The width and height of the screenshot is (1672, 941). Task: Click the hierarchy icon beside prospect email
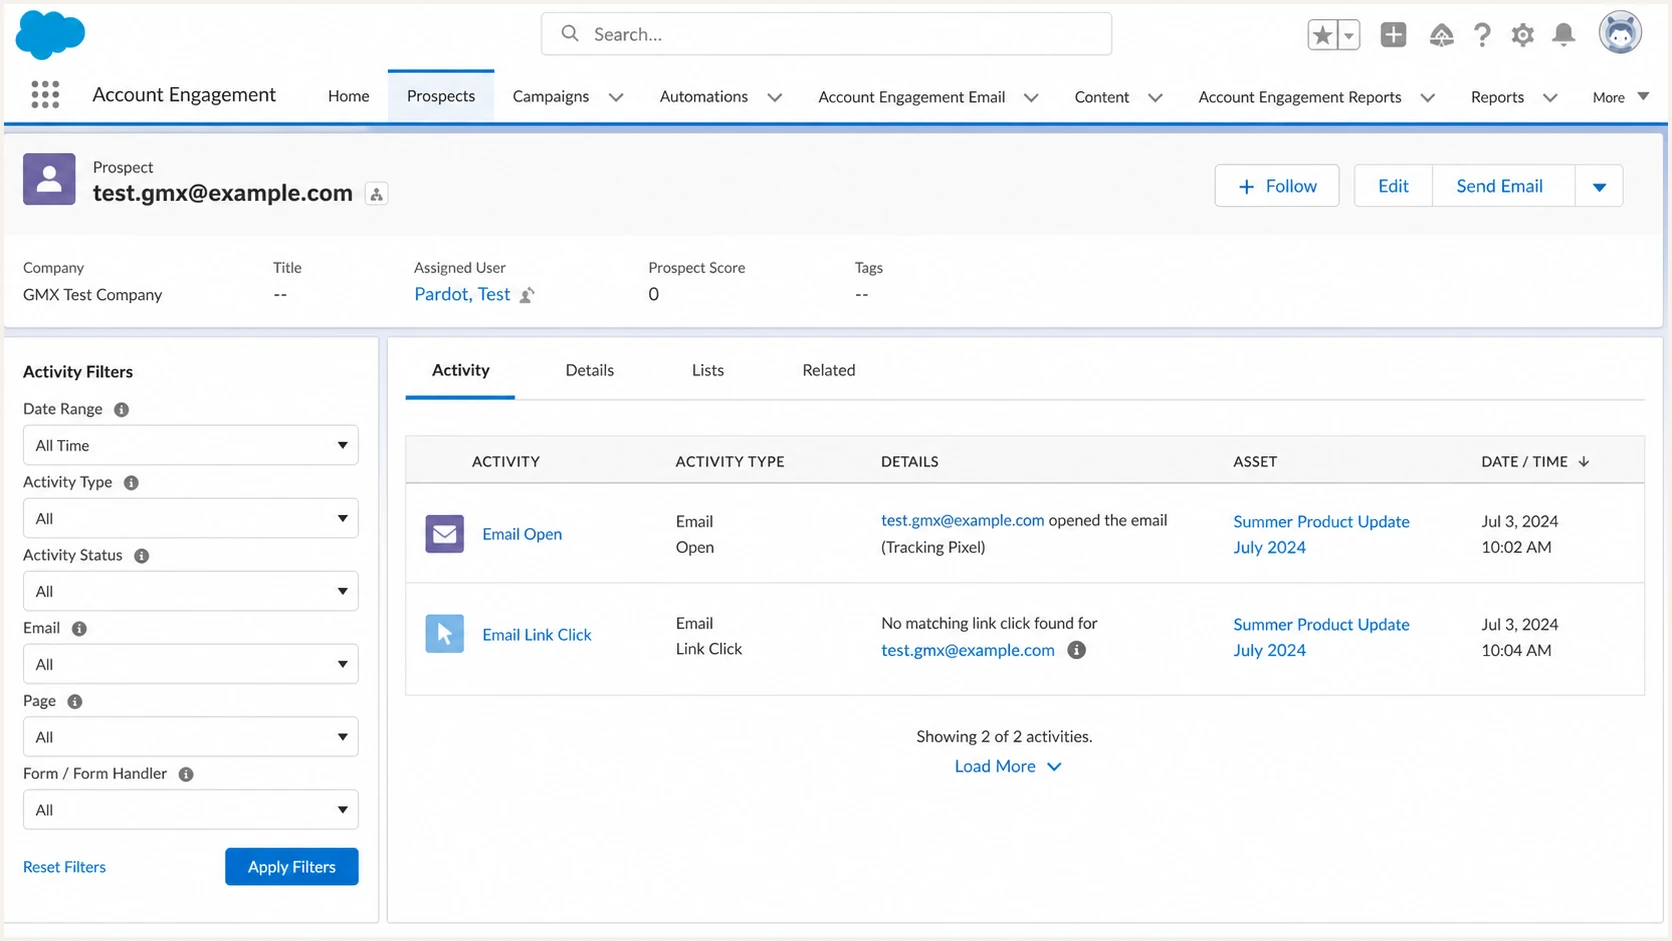377,194
